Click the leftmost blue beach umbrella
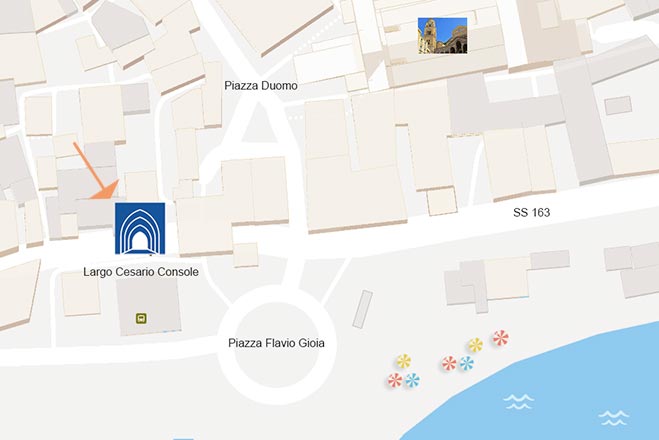The height and width of the screenshot is (440, 659). 412,380
